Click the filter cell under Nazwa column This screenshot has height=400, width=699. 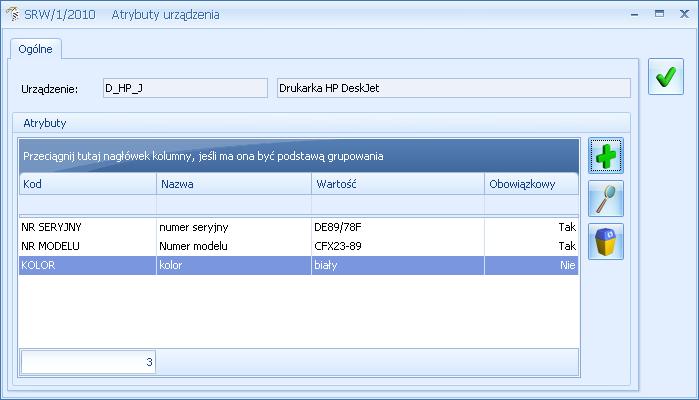234,205
